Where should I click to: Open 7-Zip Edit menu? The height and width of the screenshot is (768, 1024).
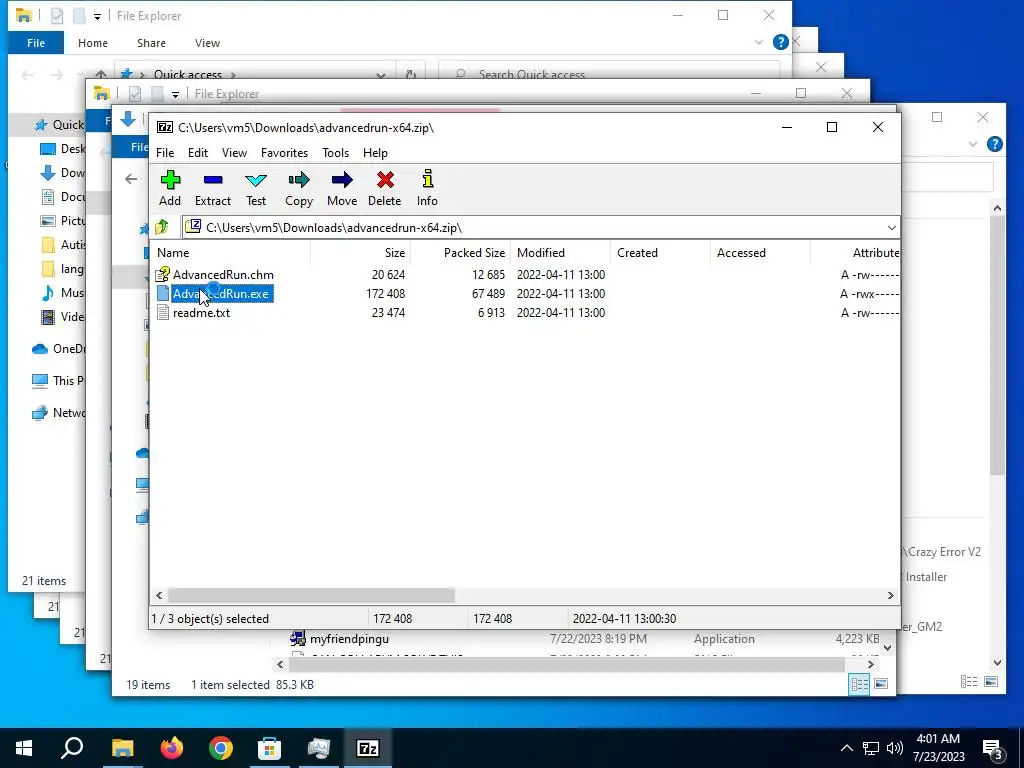[x=198, y=153]
